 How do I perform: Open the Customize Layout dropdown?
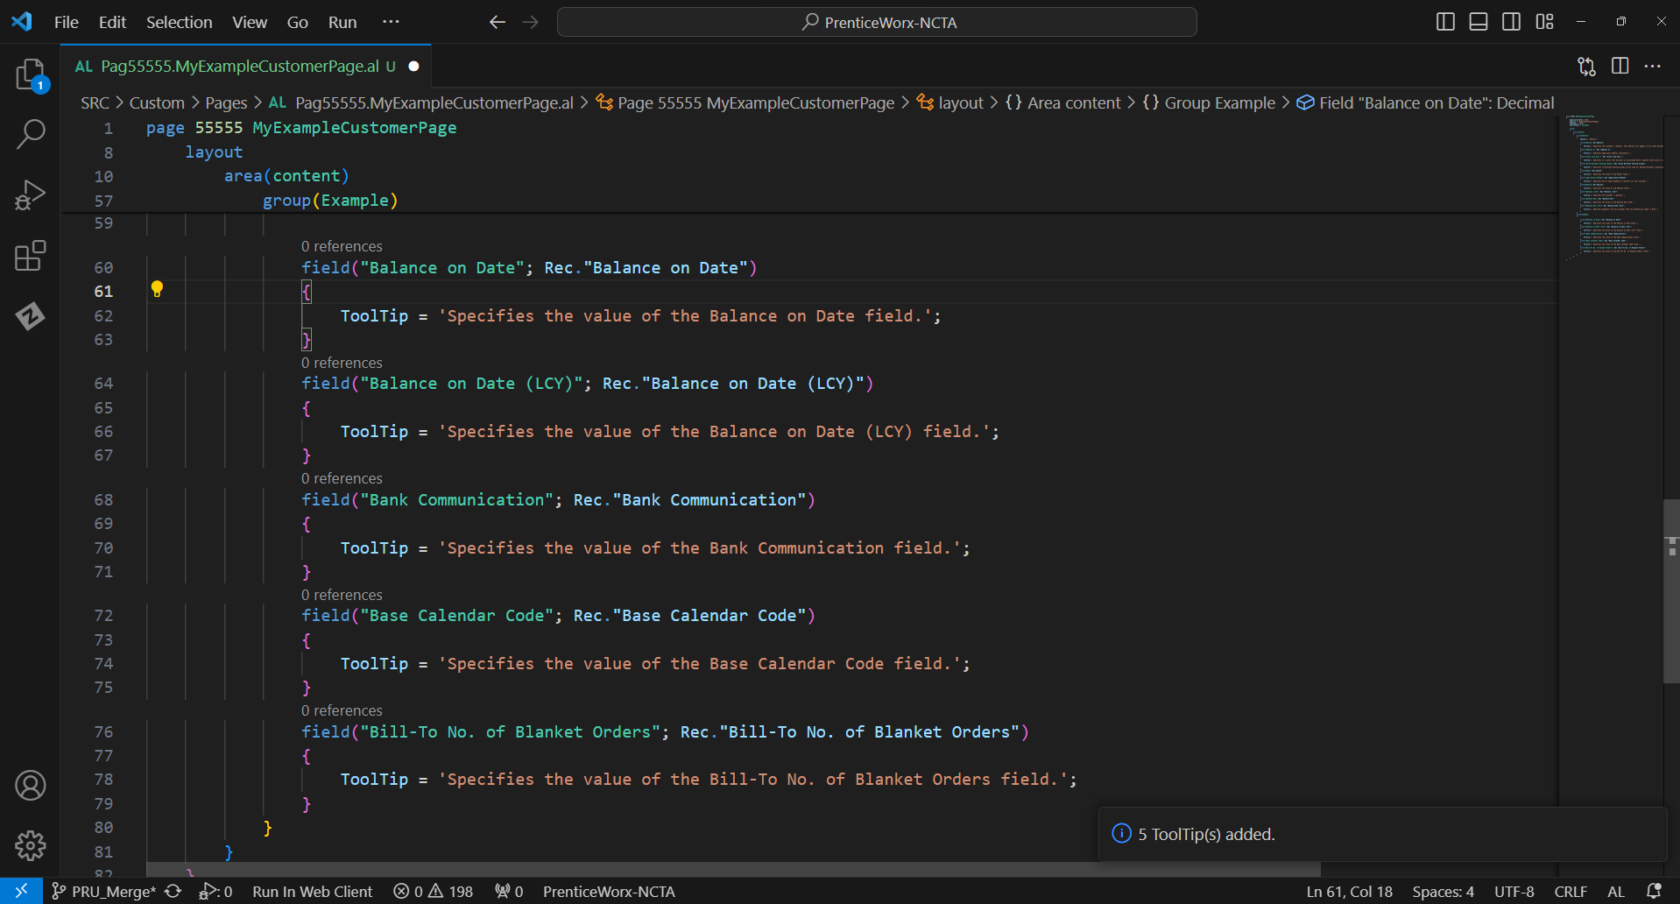1544,21
